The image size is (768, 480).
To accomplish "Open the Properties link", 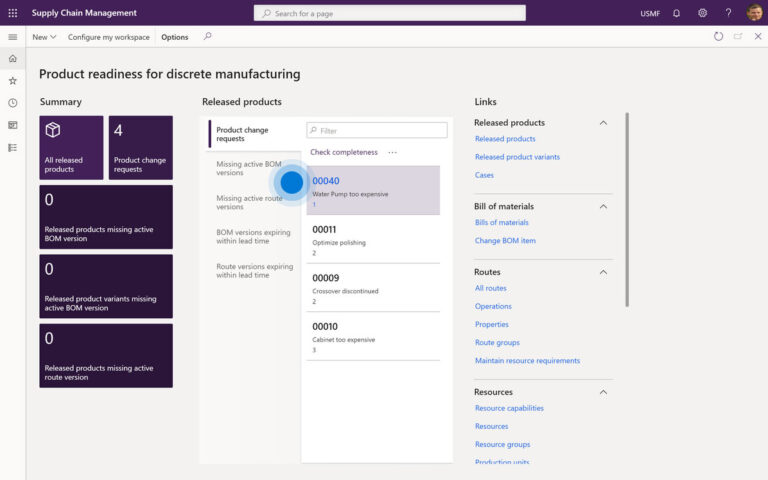I will (x=492, y=325).
